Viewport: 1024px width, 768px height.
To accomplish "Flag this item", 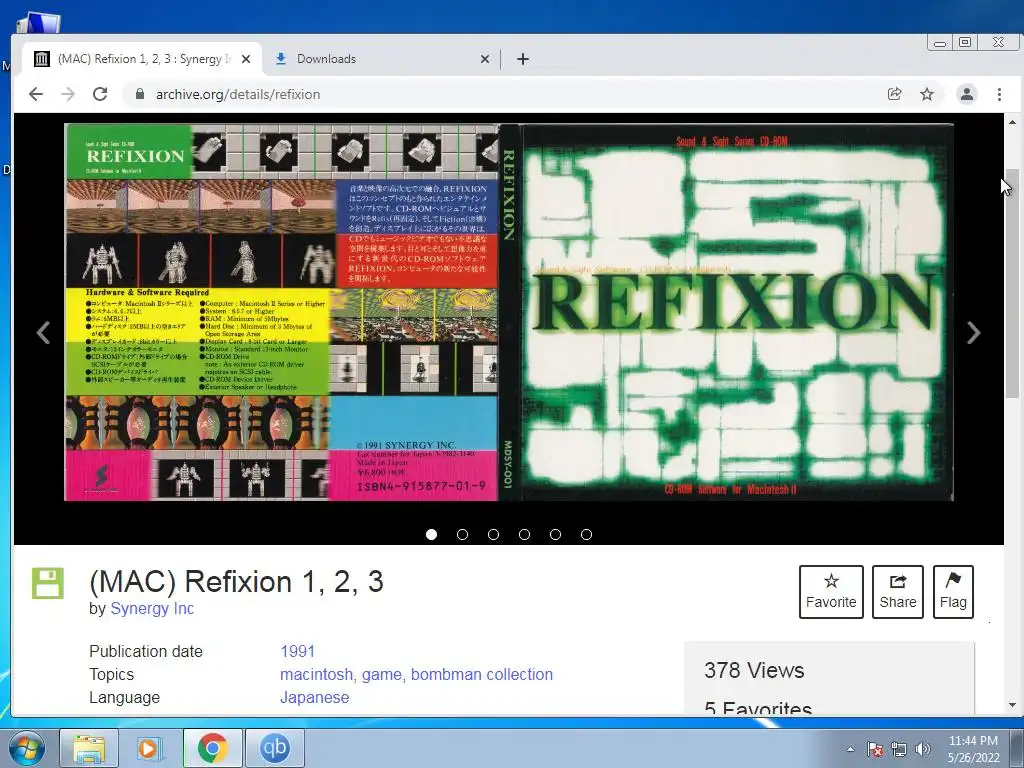I will (x=953, y=592).
